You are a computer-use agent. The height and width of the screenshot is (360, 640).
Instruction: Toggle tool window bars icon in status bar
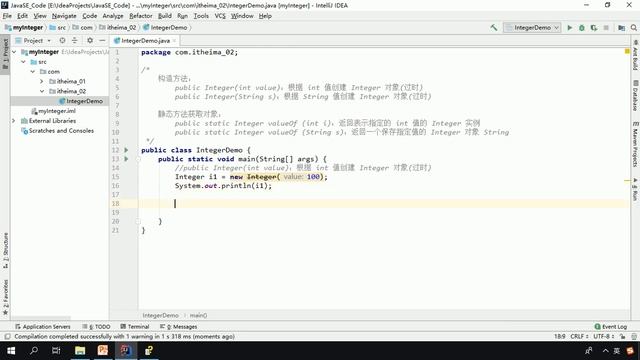click(7, 337)
